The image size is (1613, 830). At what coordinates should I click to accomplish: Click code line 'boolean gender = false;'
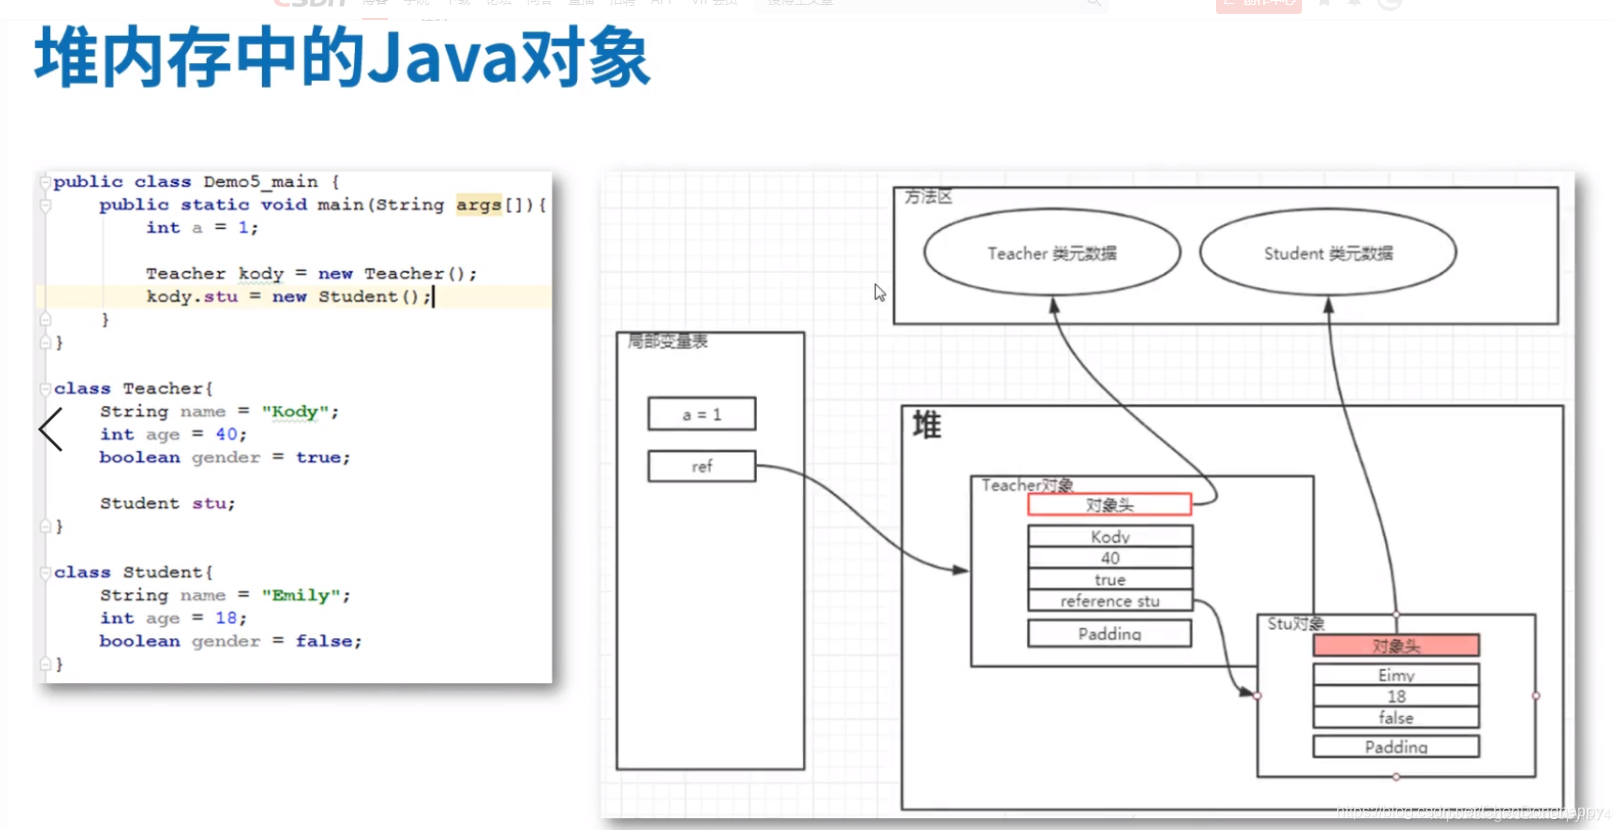[x=231, y=642]
